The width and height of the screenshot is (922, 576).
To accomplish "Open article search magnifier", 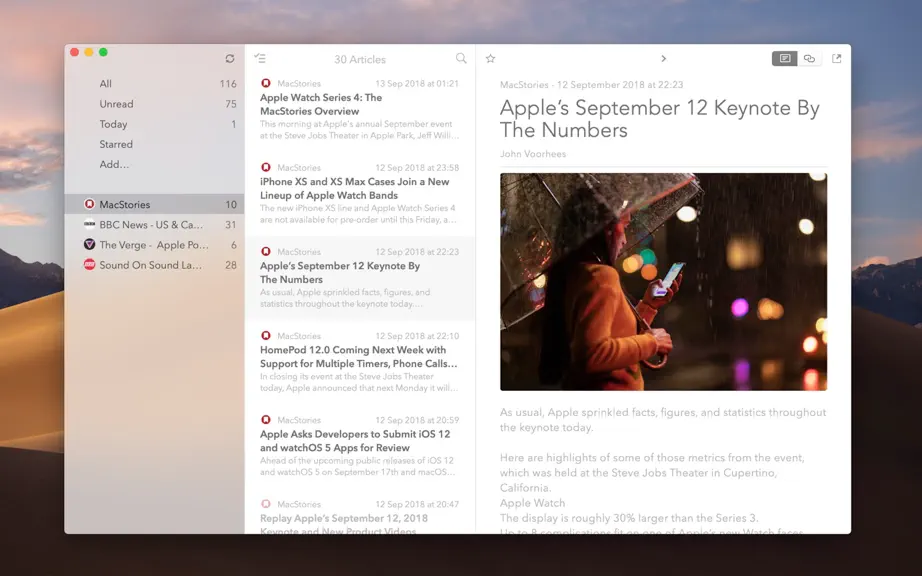I will click(x=461, y=58).
